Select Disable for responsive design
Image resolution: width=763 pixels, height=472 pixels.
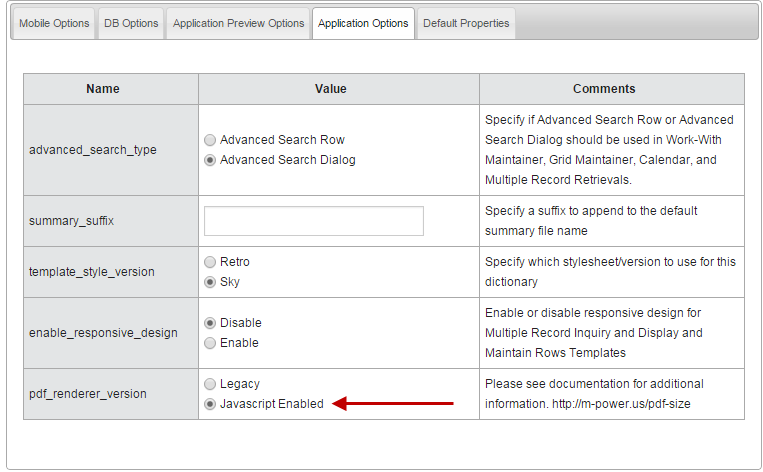(210, 323)
